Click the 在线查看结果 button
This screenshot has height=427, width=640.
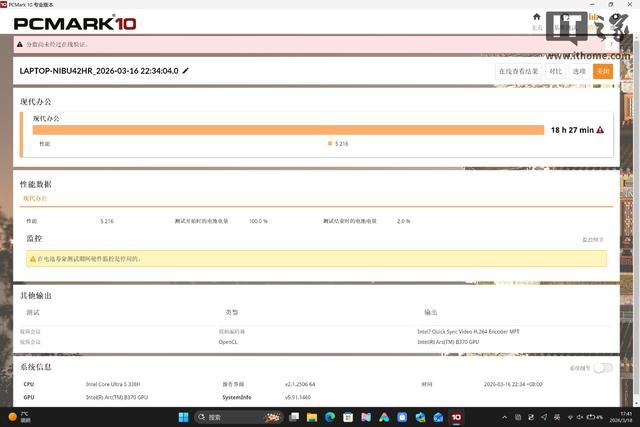(x=518, y=71)
